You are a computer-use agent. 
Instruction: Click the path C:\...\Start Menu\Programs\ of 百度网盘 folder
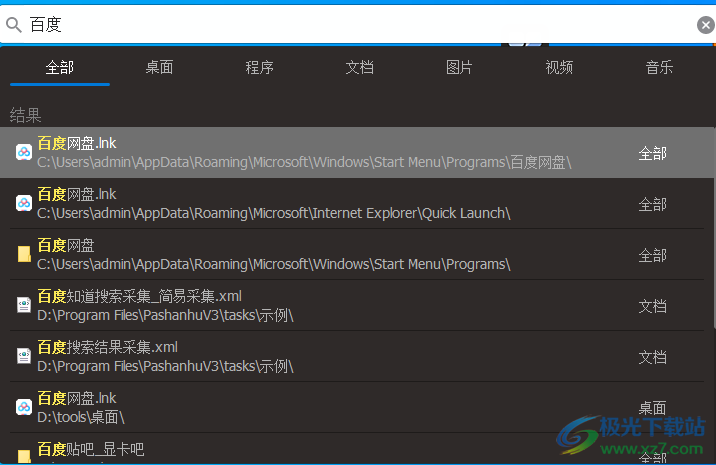274,264
